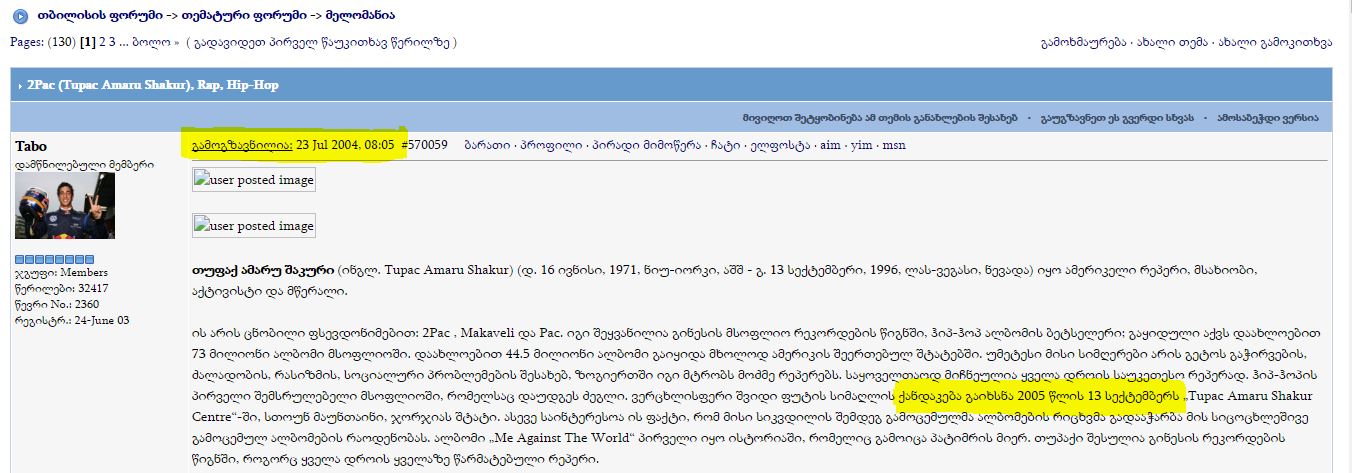Go to page 3 of the thread
This screenshot has height=473, width=1352.
(x=113, y=43)
